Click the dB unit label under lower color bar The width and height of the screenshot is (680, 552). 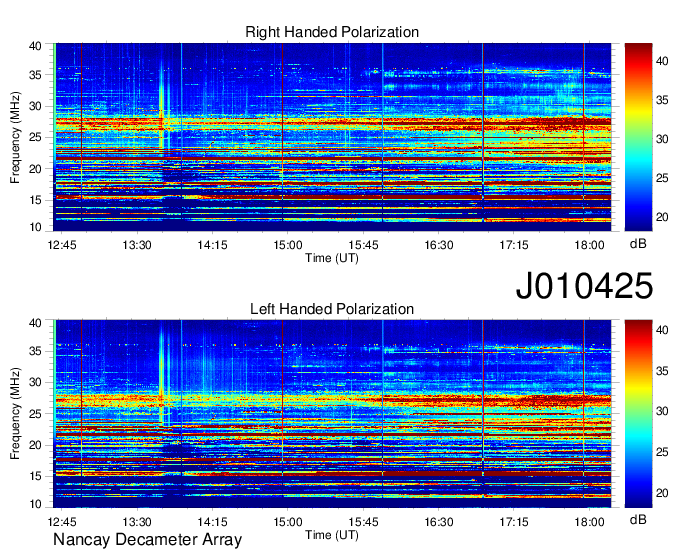click(x=638, y=519)
